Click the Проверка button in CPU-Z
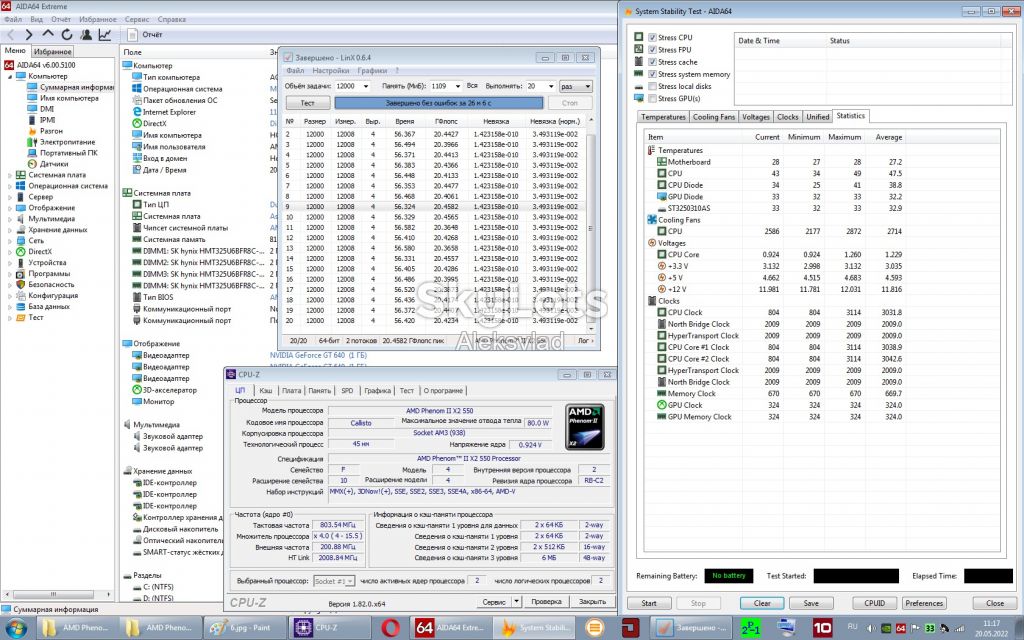The height and width of the screenshot is (640, 1024). (x=546, y=601)
